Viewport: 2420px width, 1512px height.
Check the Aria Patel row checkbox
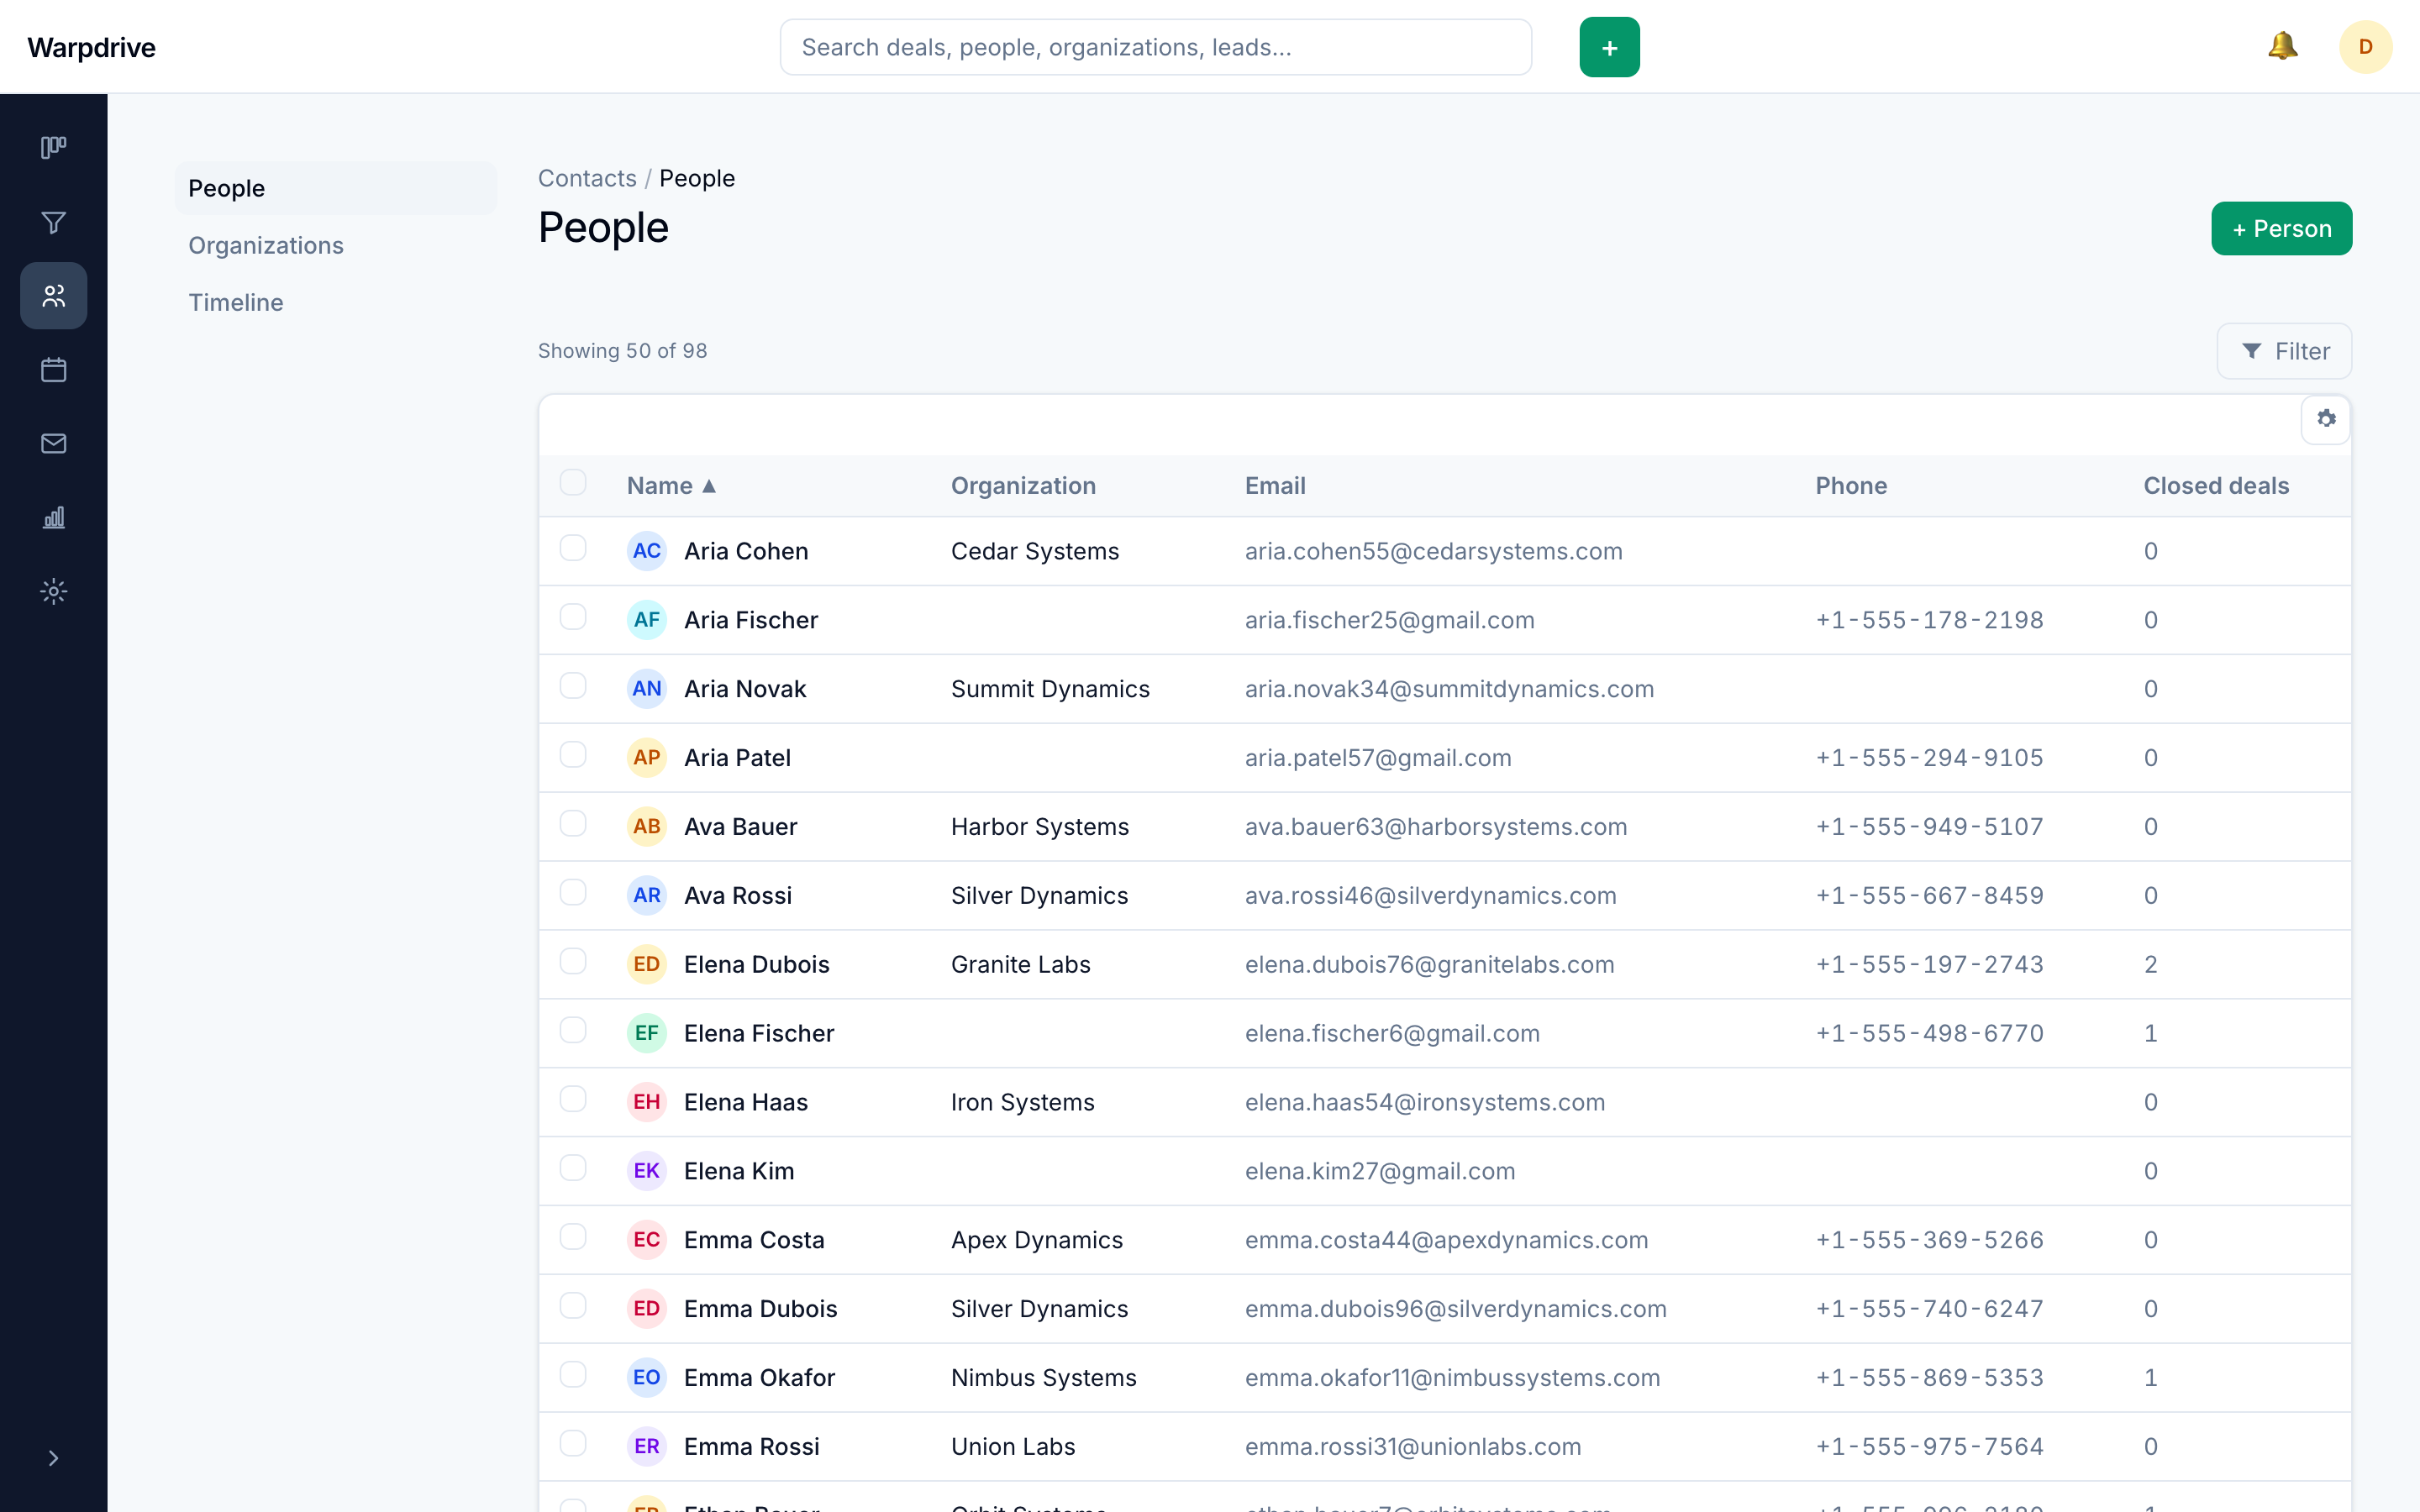(x=573, y=755)
